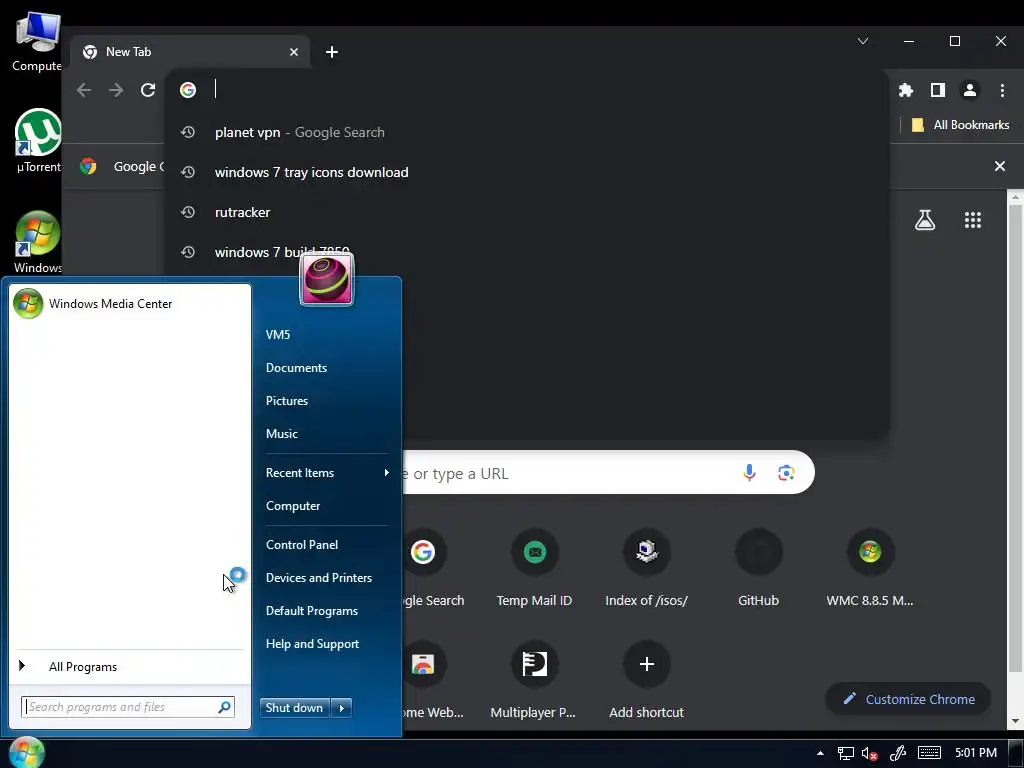Open Computer from Start menu
Image resolution: width=1024 pixels, height=768 pixels.
pyautogui.click(x=293, y=505)
